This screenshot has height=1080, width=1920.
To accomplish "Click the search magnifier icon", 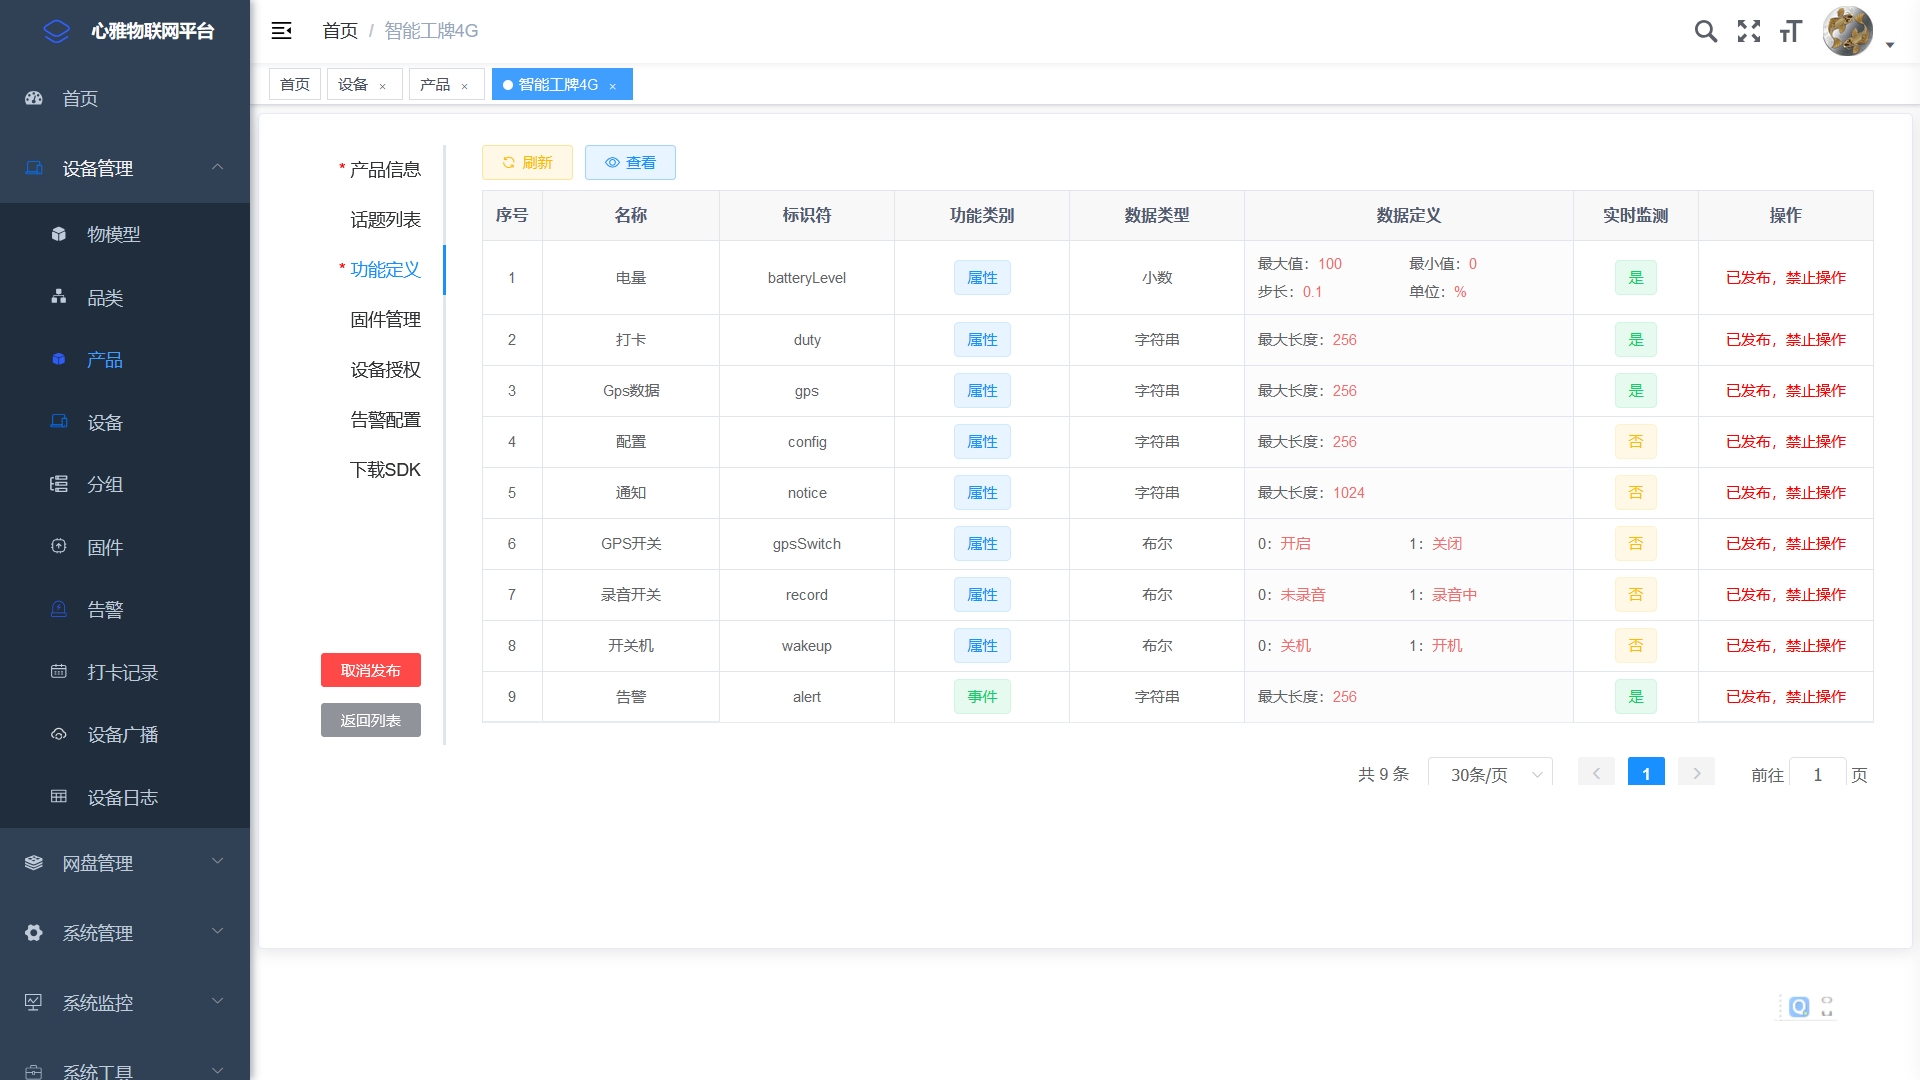I will (1705, 32).
